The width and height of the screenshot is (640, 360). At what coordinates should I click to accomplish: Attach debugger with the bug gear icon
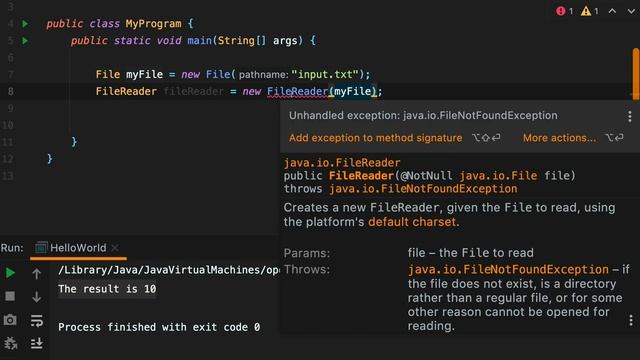(10, 343)
